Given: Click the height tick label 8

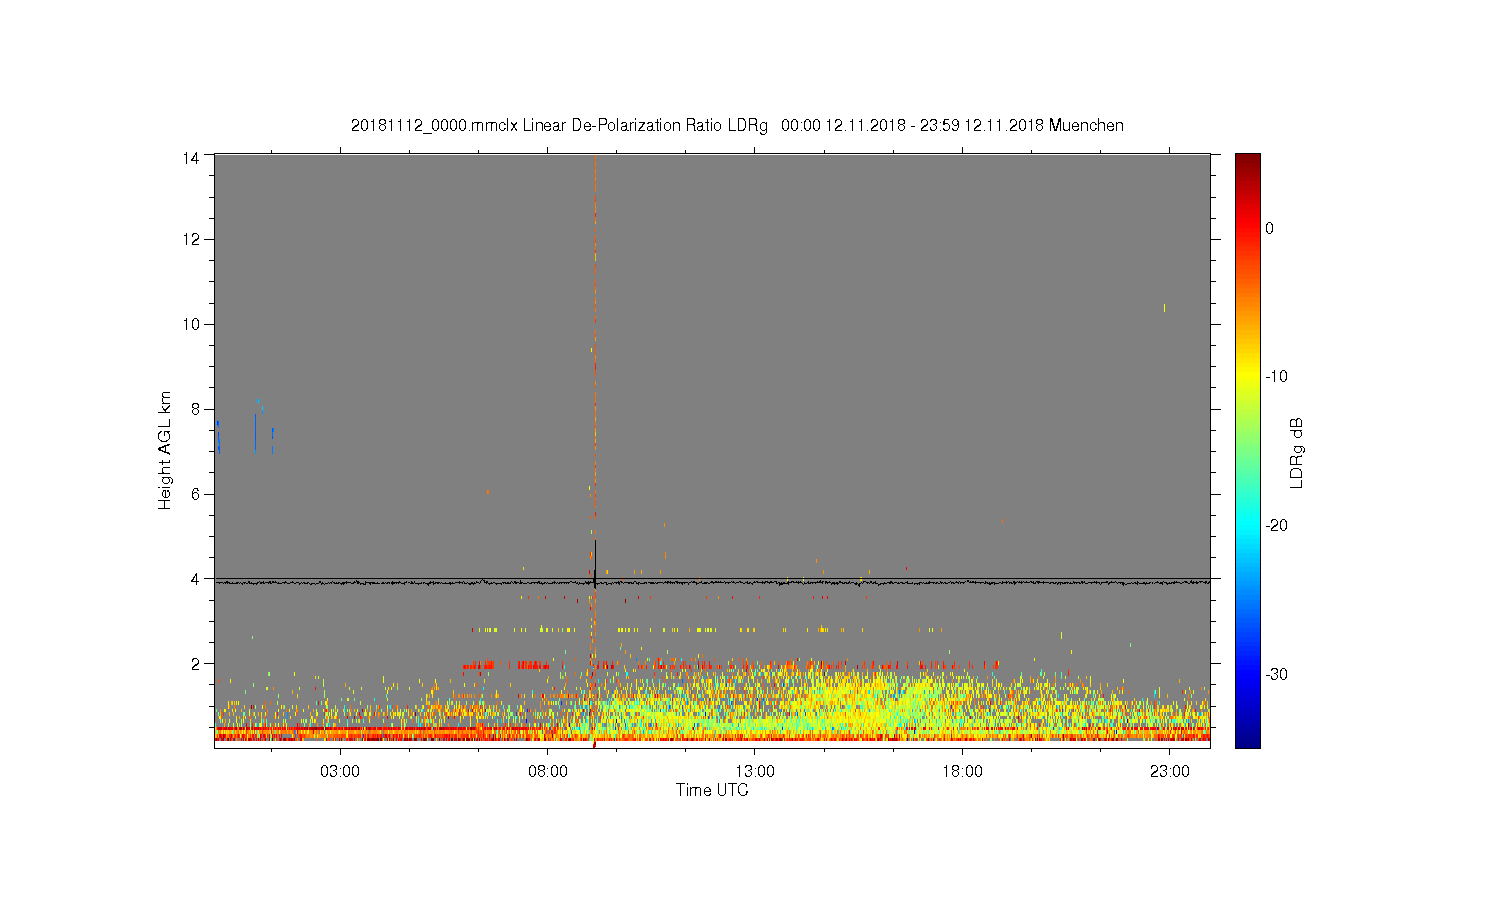Looking at the screenshot, I should 195,409.
